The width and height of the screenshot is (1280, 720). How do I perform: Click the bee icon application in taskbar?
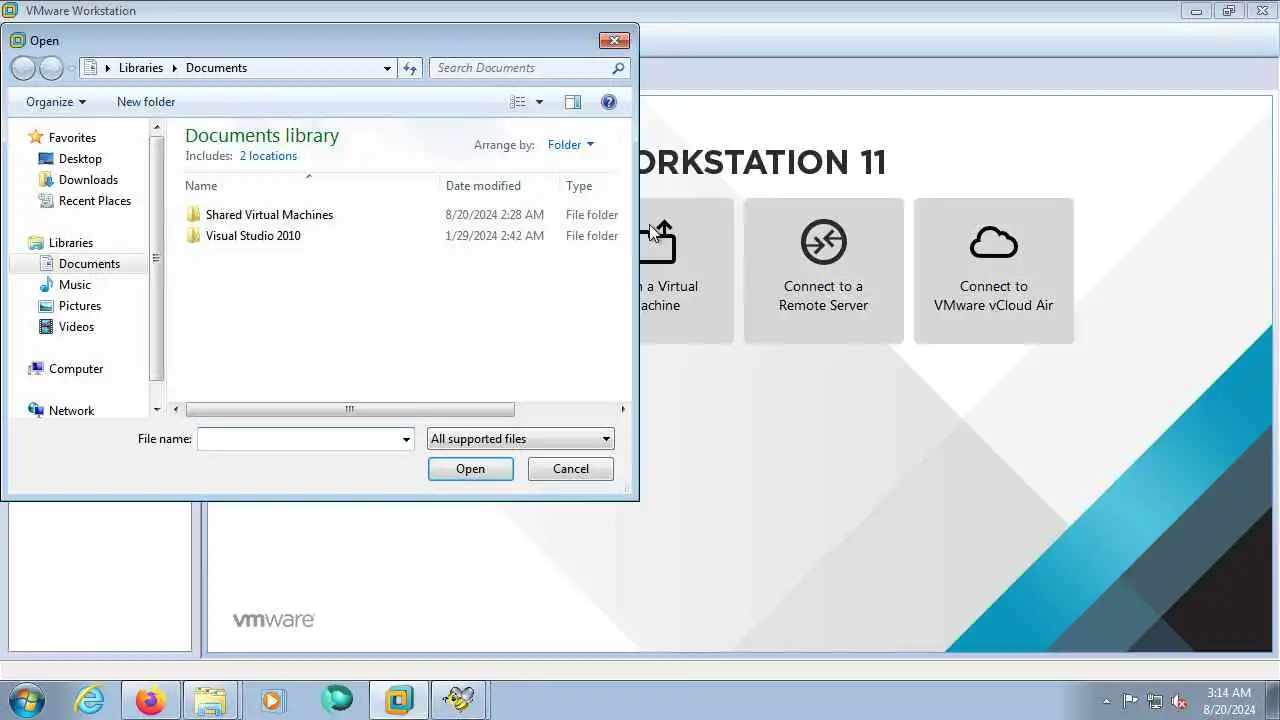459,700
